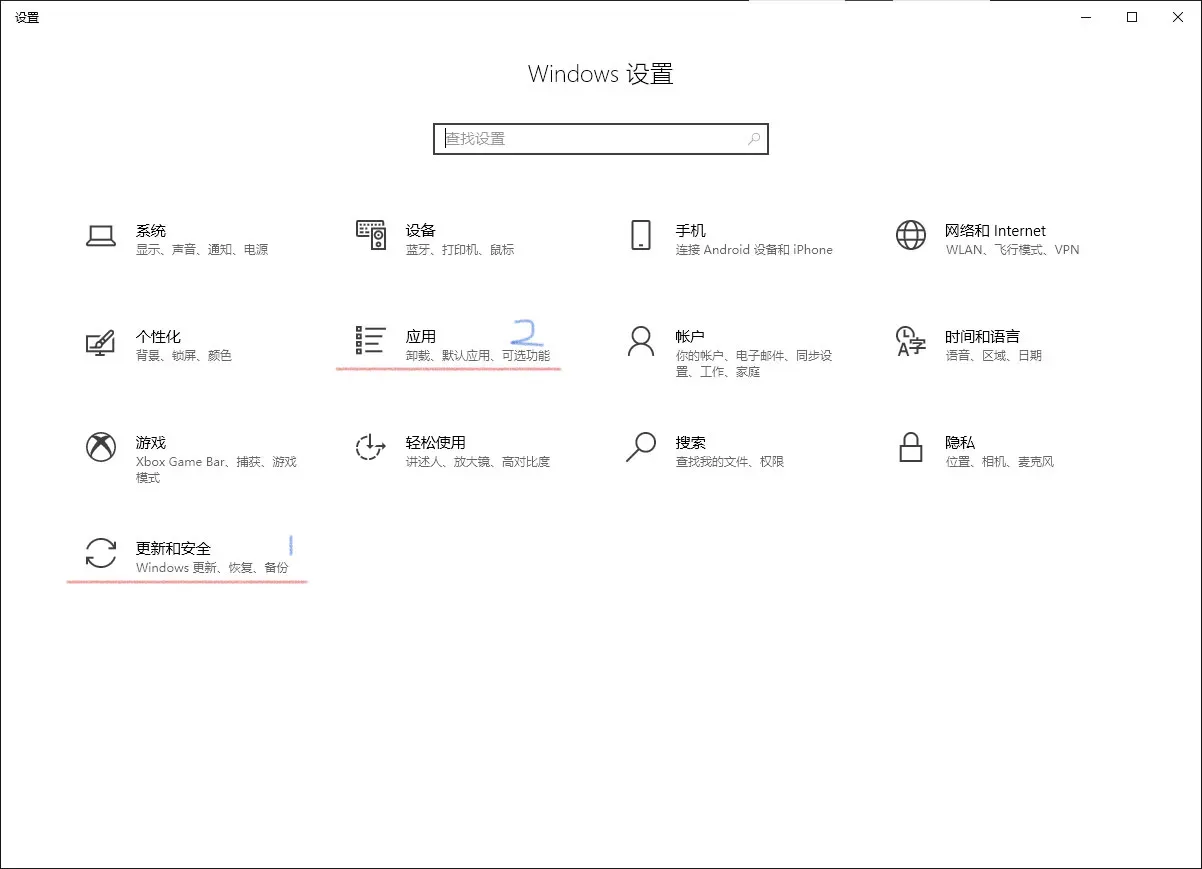The width and height of the screenshot is (1202, 869).
Task: Open the 网络和 Internet globe icon
Action: 911,235
